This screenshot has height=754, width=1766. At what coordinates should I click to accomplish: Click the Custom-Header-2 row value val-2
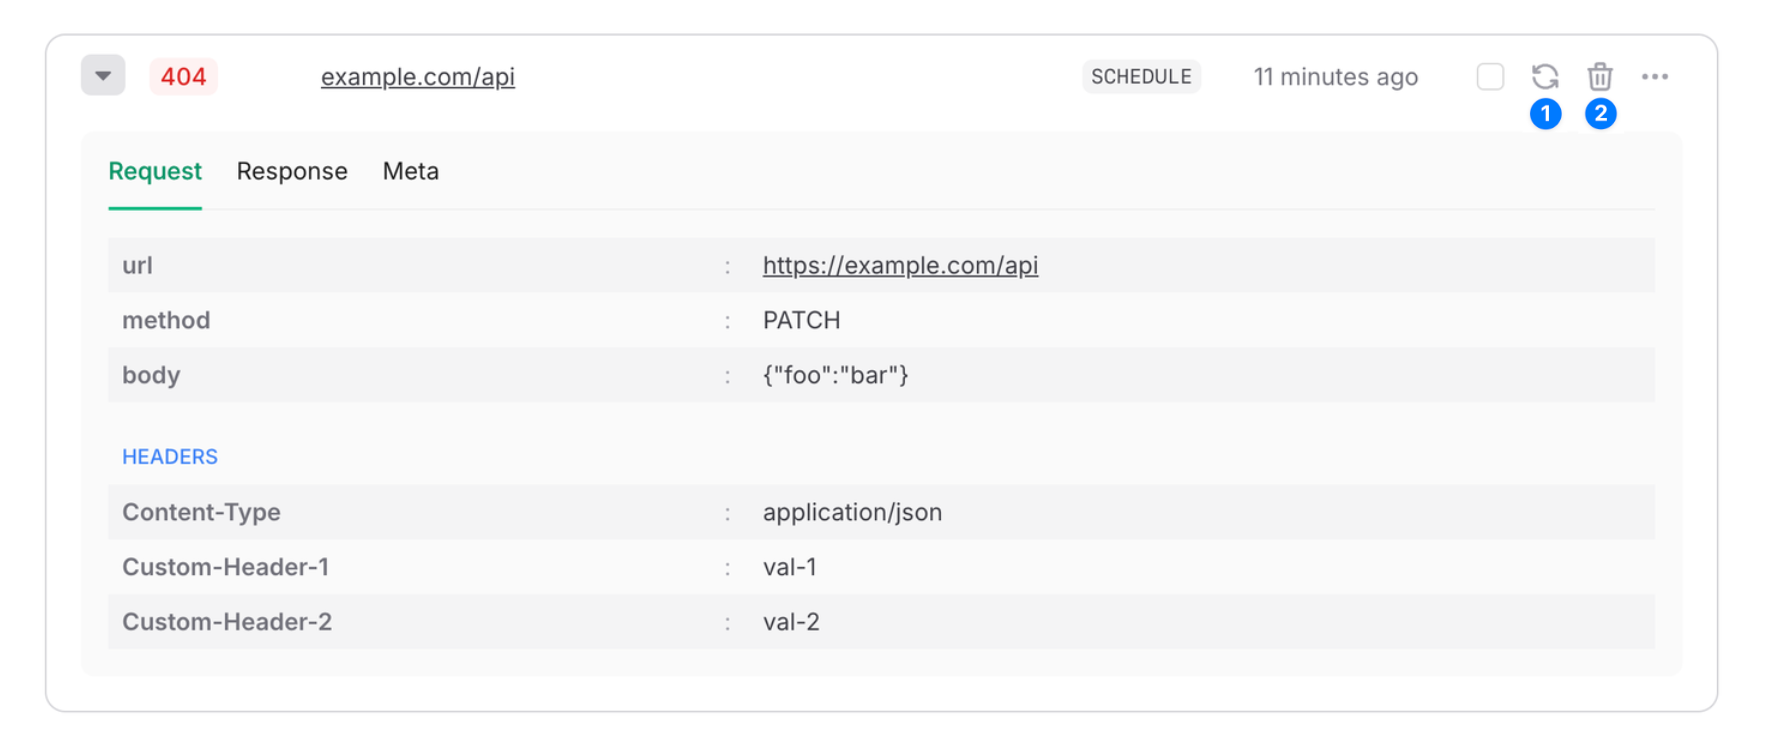point(791,622)
